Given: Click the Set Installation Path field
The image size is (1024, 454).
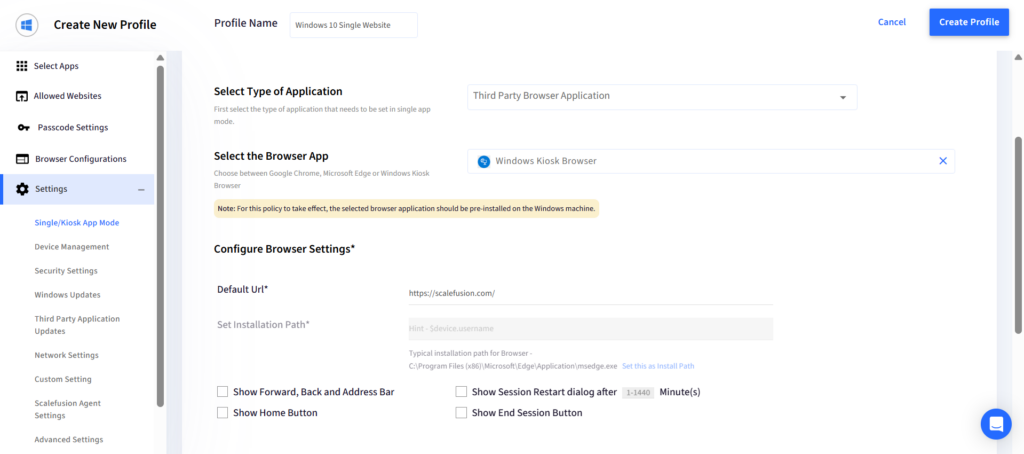Looking at the screenshot, I should coord(590,329).
